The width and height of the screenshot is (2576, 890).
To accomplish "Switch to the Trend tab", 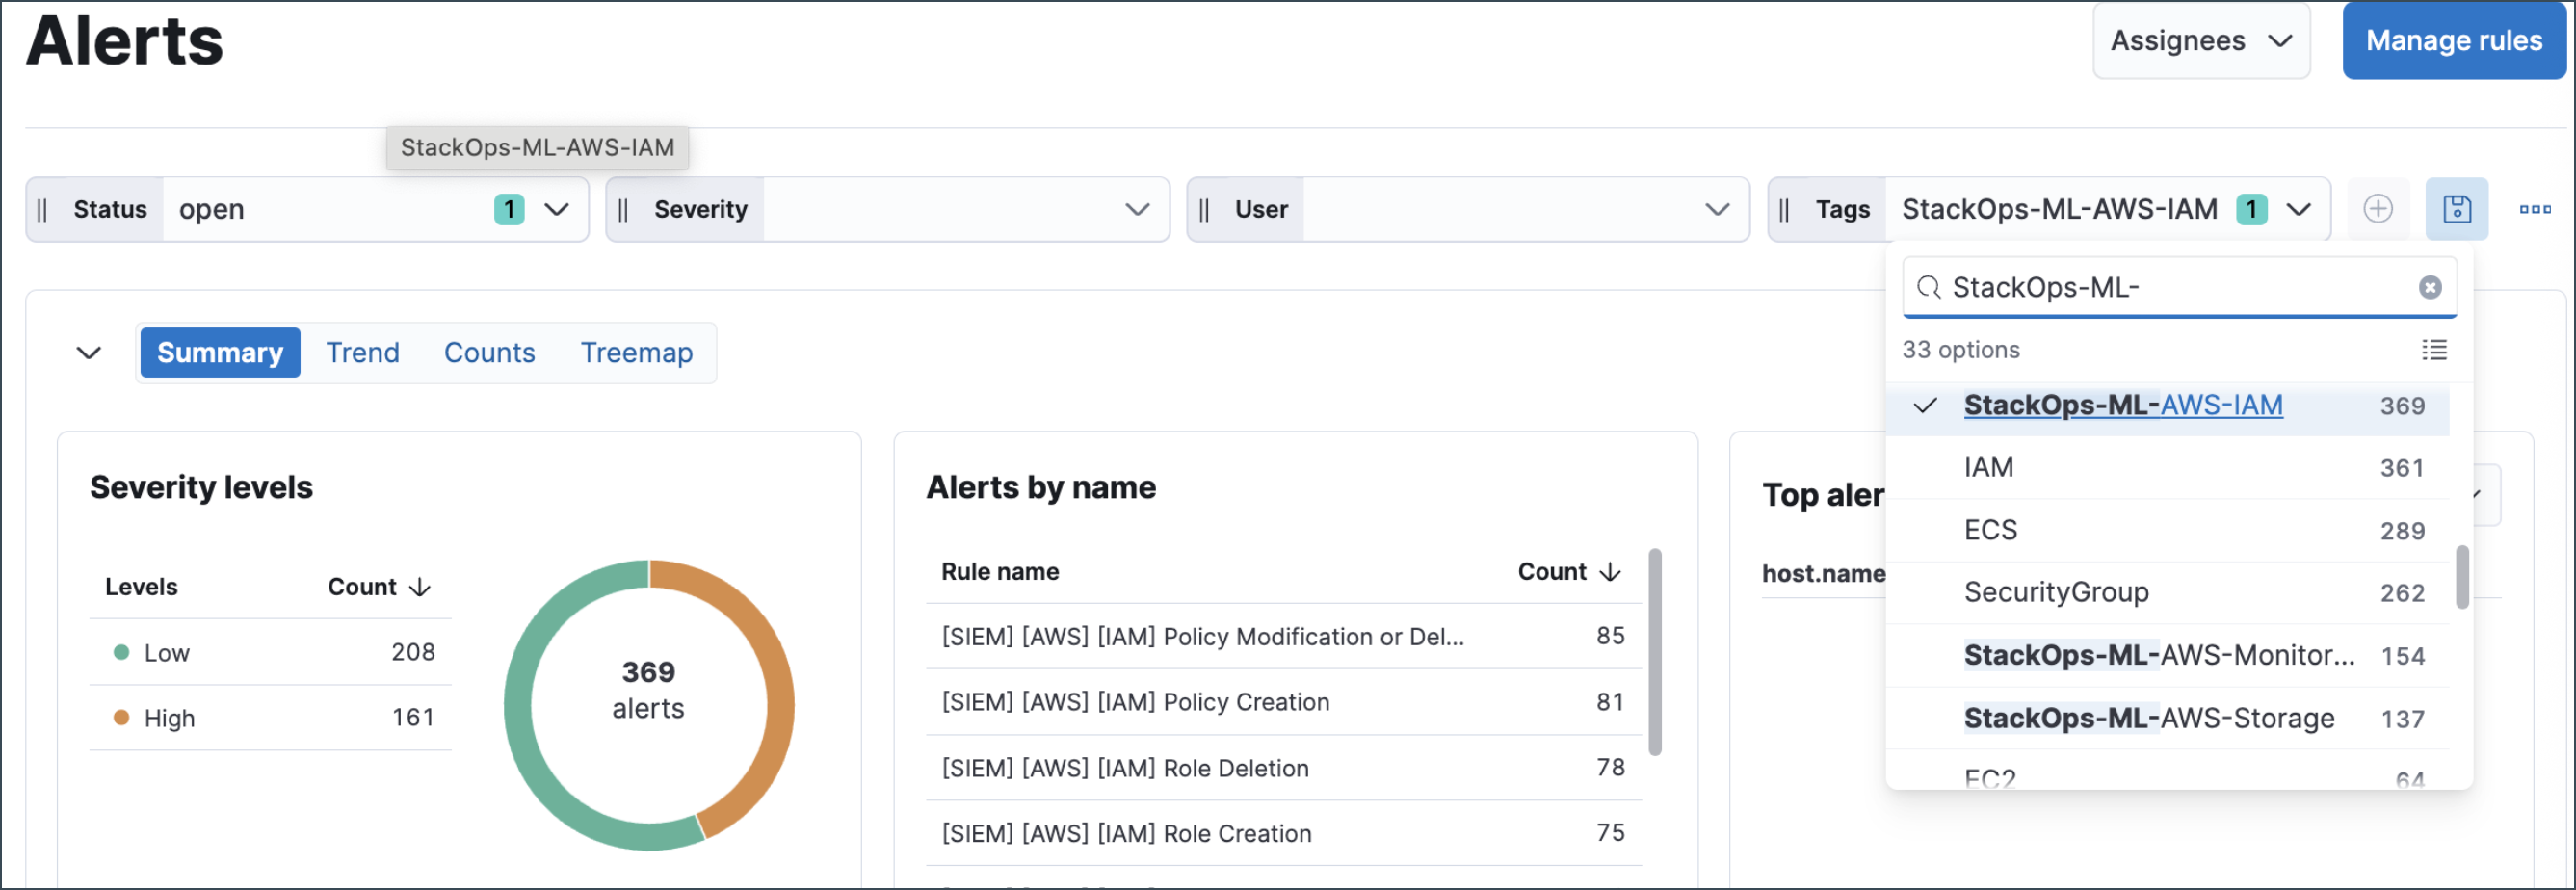I will click(x=362, y=353).
